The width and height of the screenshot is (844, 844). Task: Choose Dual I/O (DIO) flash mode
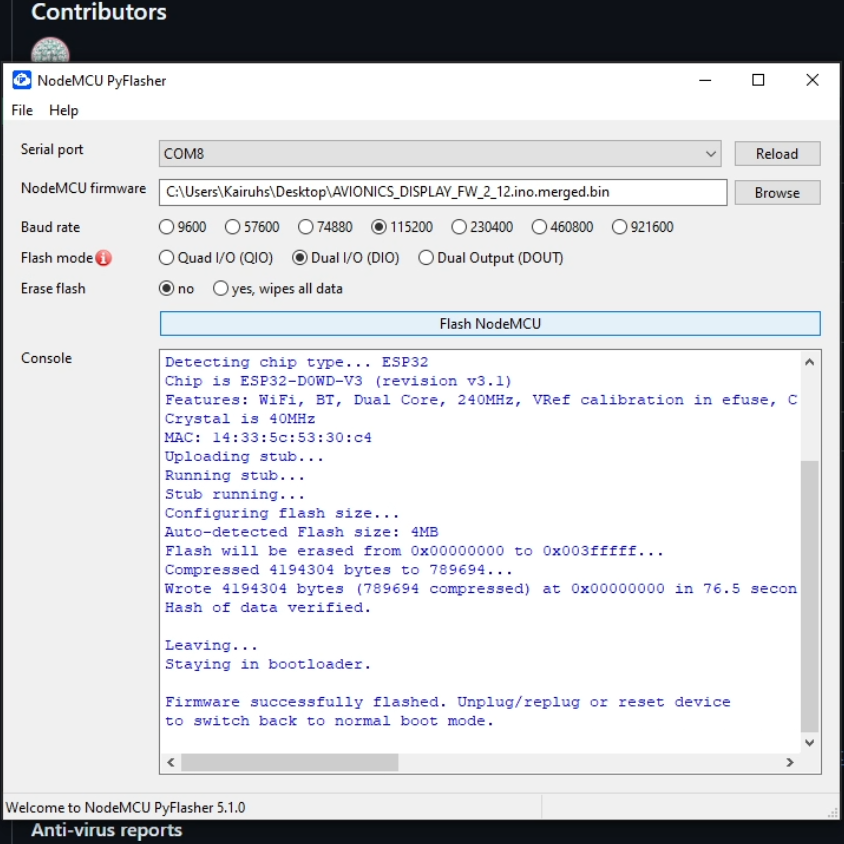(346, 258)
